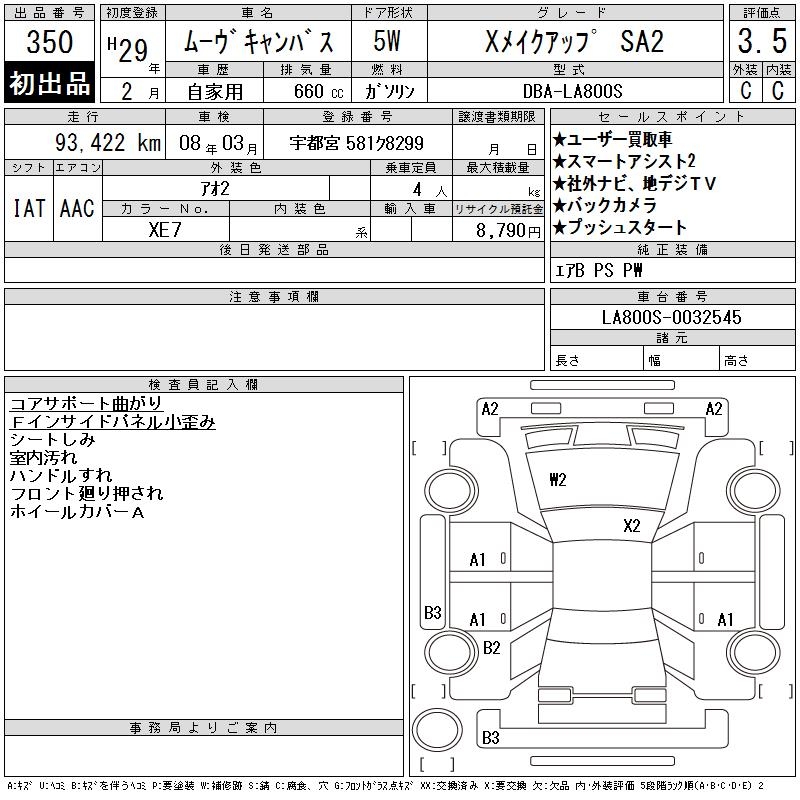800x800 pixels.
Task: Select sales point ★プッシュスタート
Action: coord(620,227)
